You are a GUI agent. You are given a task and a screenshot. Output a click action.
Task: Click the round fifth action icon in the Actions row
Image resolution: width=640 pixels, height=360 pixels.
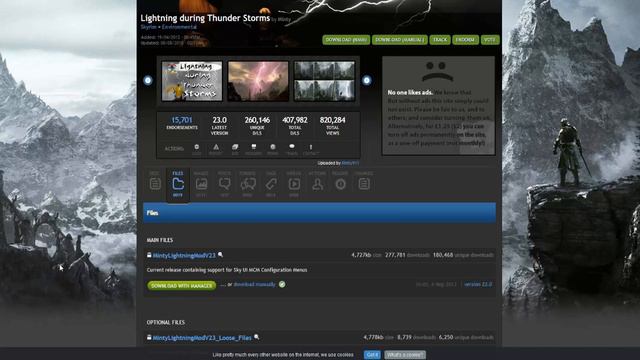click(x=273, y=147)
